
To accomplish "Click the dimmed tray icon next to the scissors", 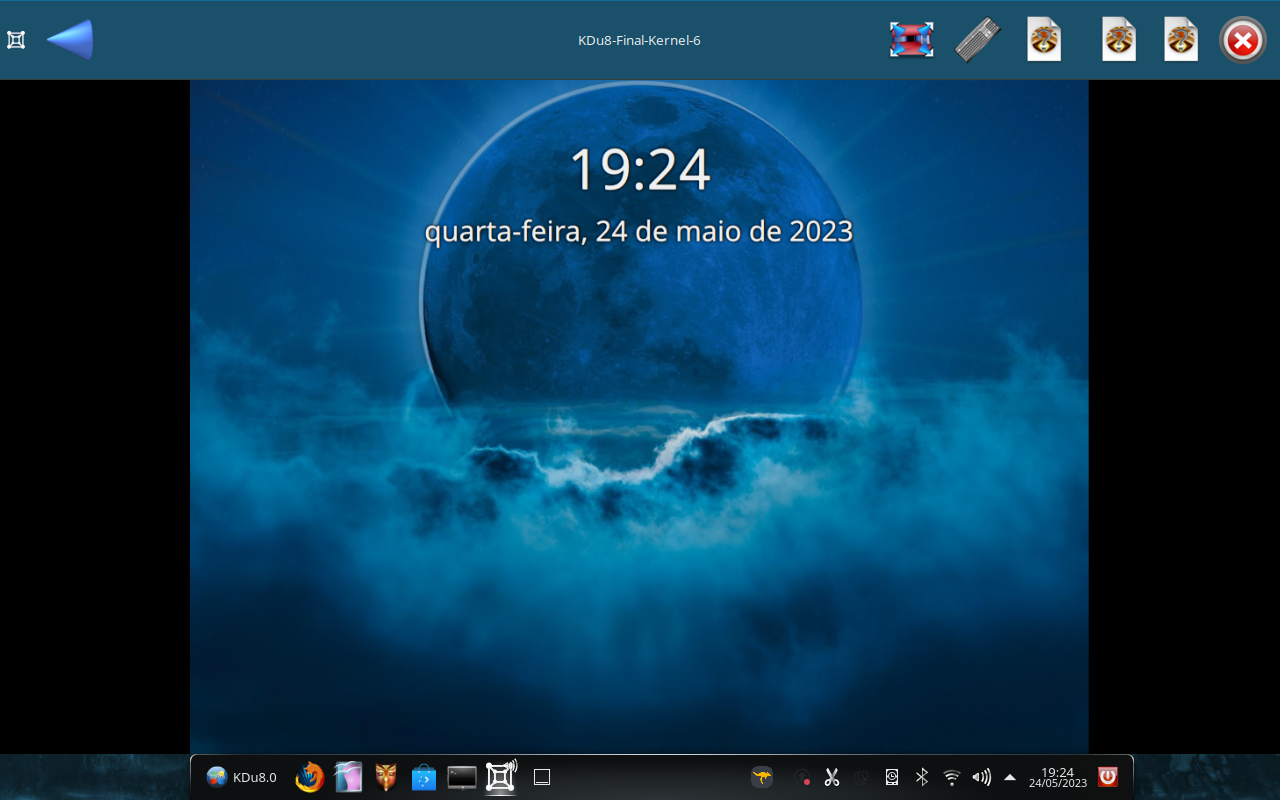I will 861,777.
